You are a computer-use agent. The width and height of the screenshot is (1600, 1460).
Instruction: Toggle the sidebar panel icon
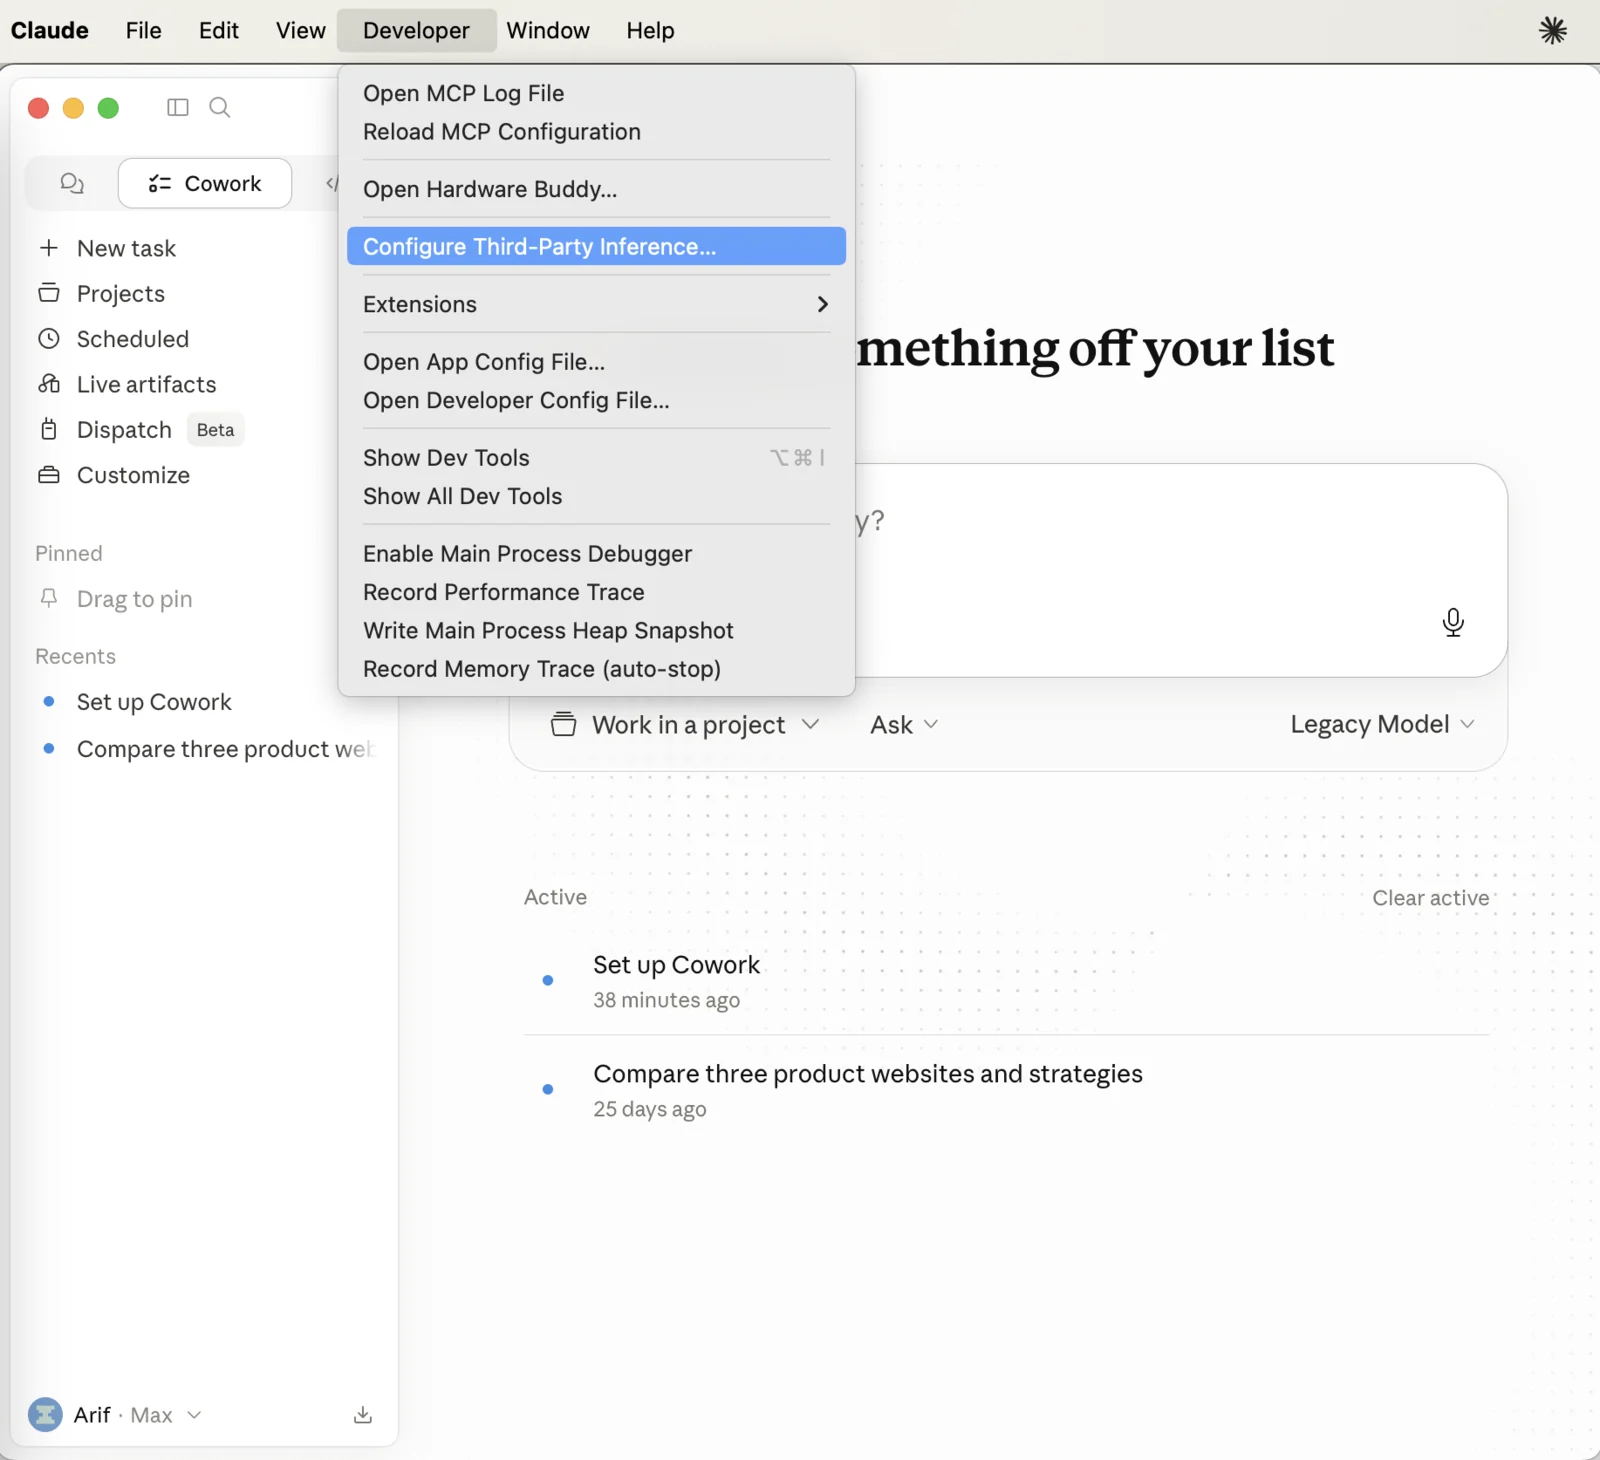pos(178,107)
